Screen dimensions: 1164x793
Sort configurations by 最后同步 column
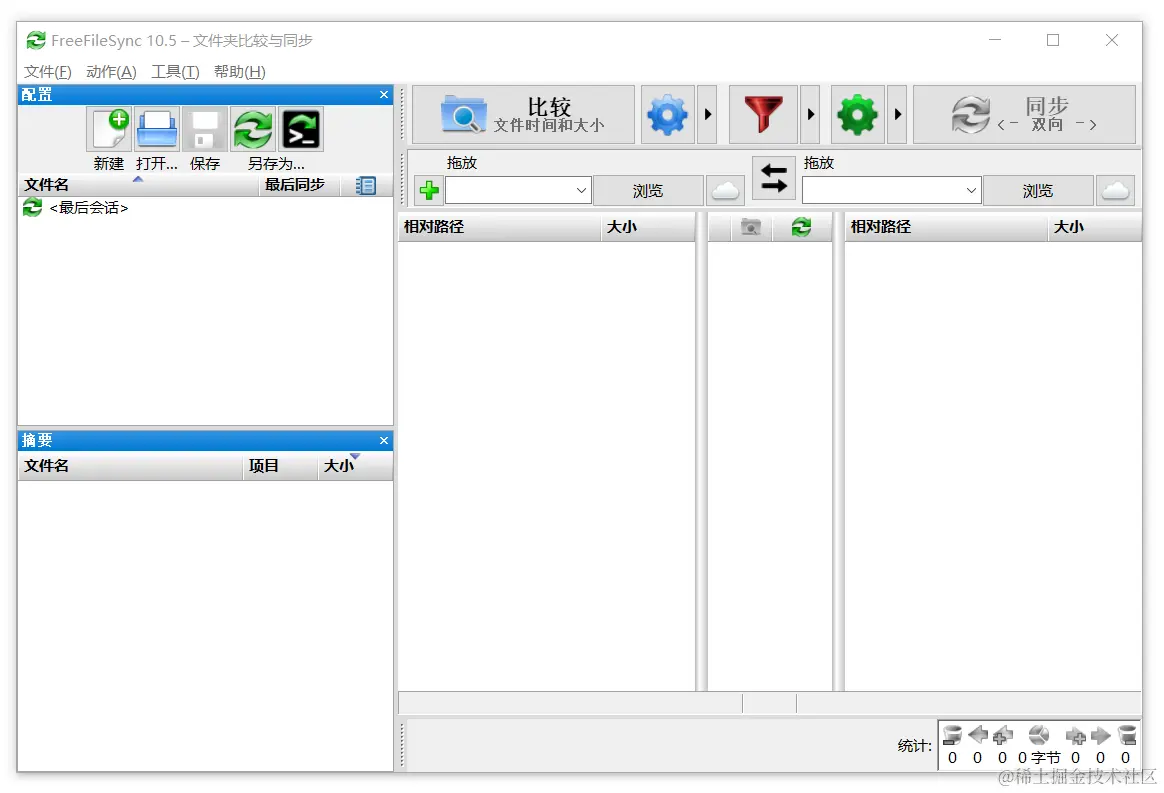pyautogui.click(x=298, y=185)
